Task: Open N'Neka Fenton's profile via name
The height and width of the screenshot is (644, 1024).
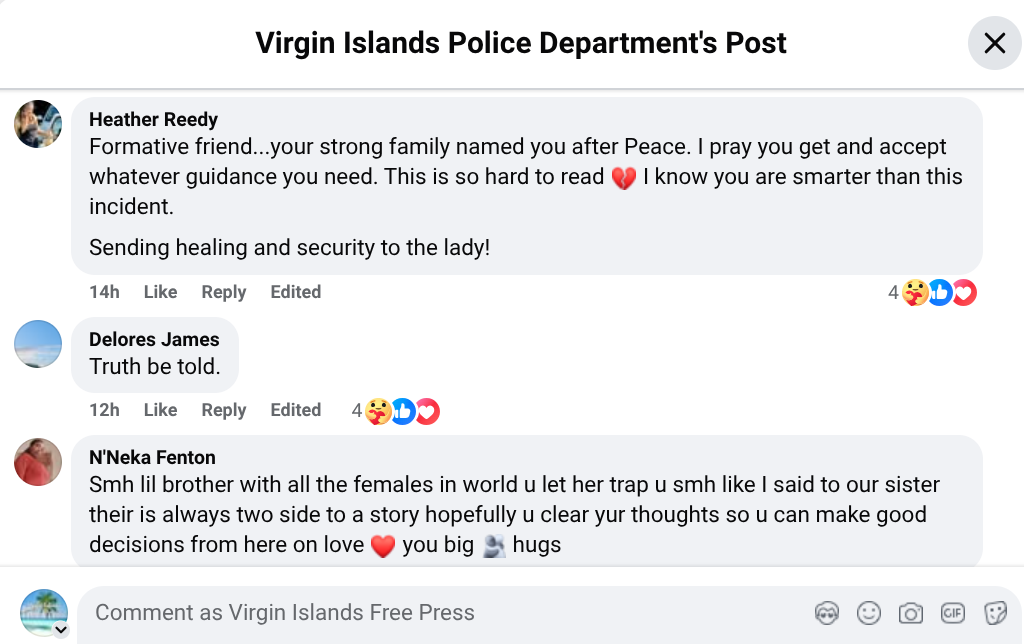Action: pos(152,457)
